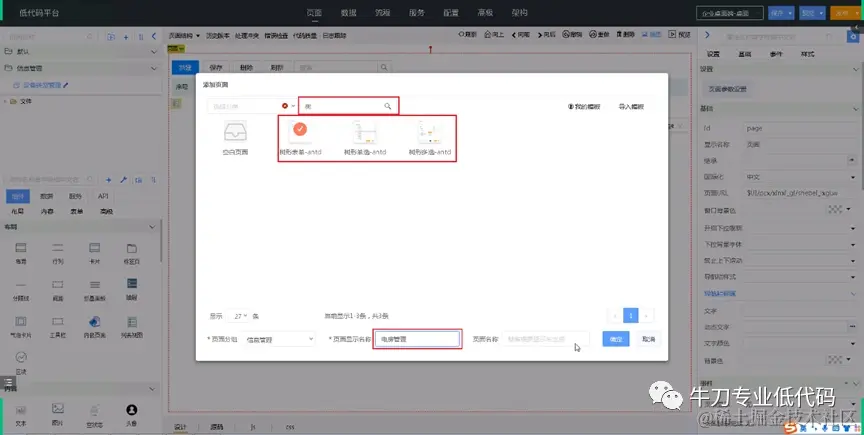The width and height of the screenshot is (864, 435).
Task: Expand right panel using blue right-arrow icon
Action: point(707,35)
